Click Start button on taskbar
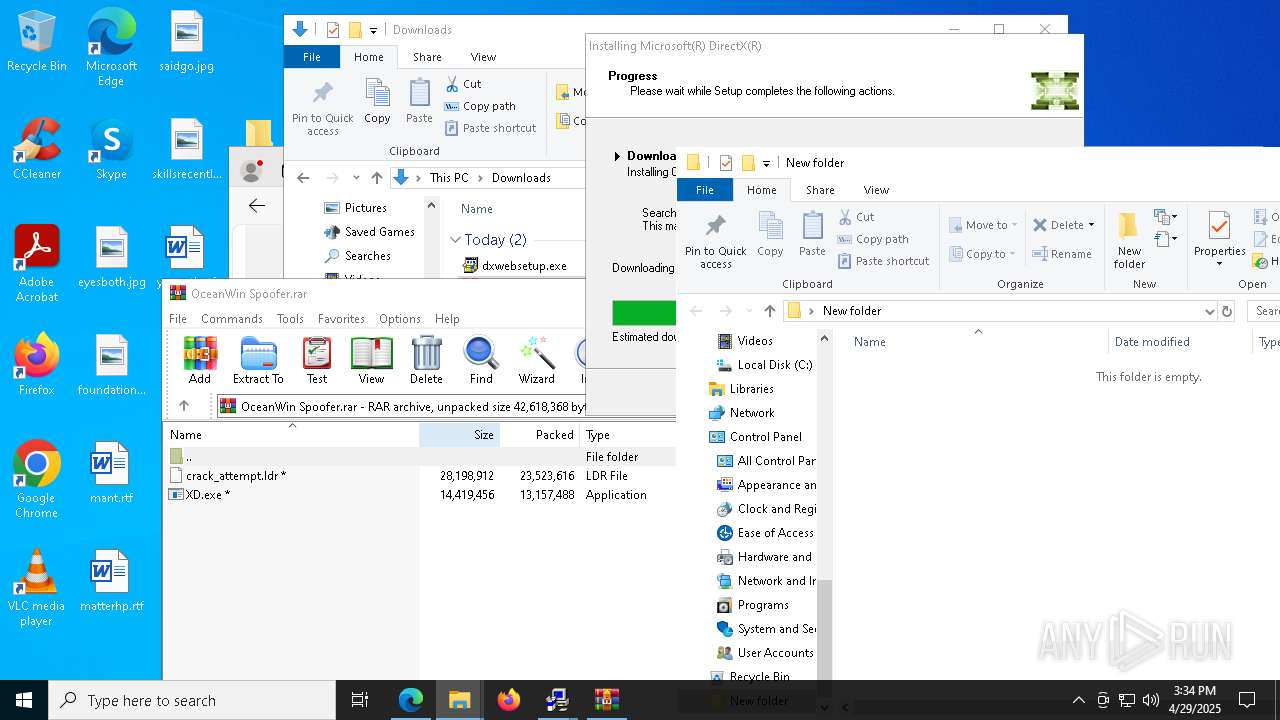The width and height of the screenshot is (1280, 720). 24,700
